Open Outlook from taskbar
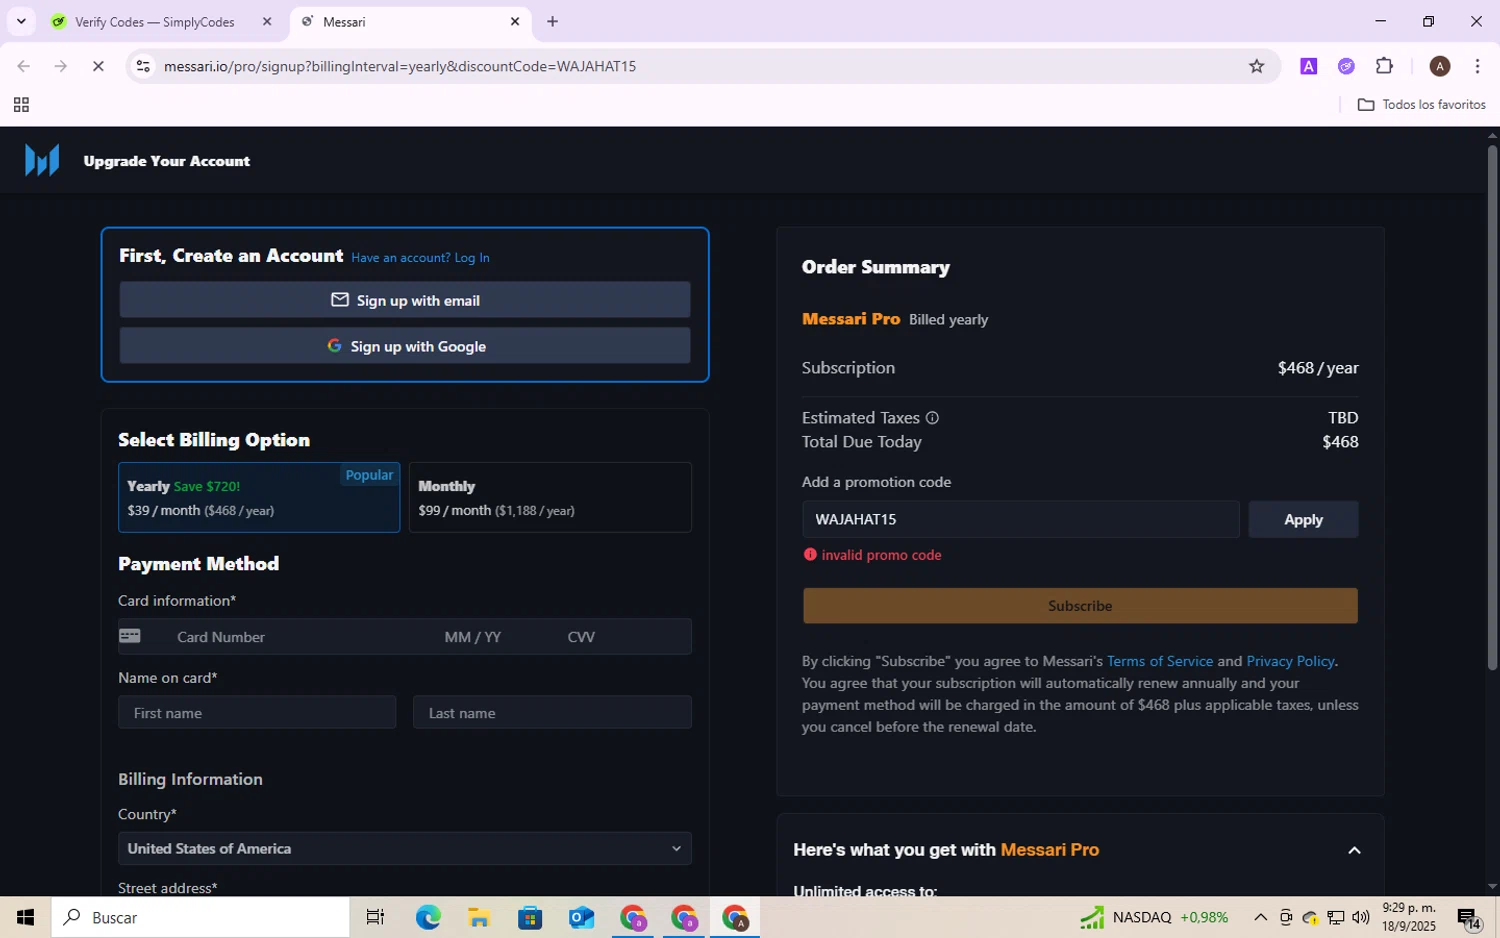Screen dimensions: 1500x938 (x=581, y=917)
